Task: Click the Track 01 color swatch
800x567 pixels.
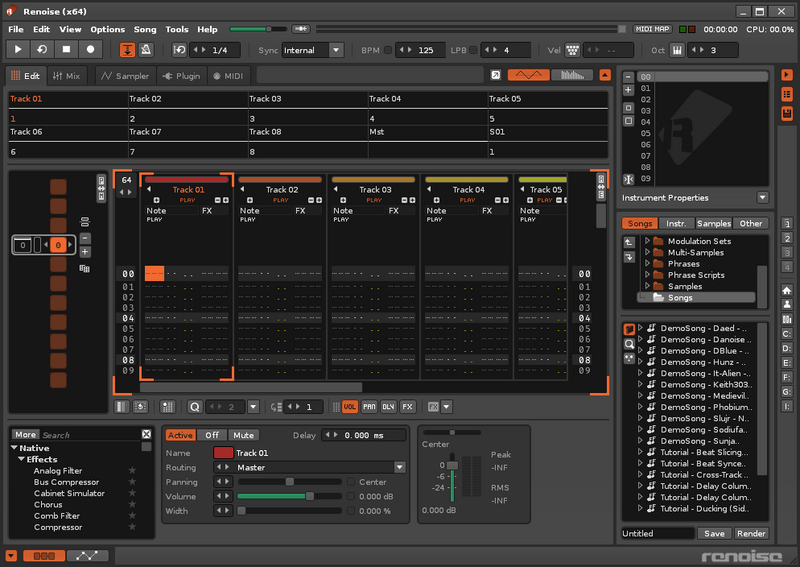Action: tap(222, 453)
